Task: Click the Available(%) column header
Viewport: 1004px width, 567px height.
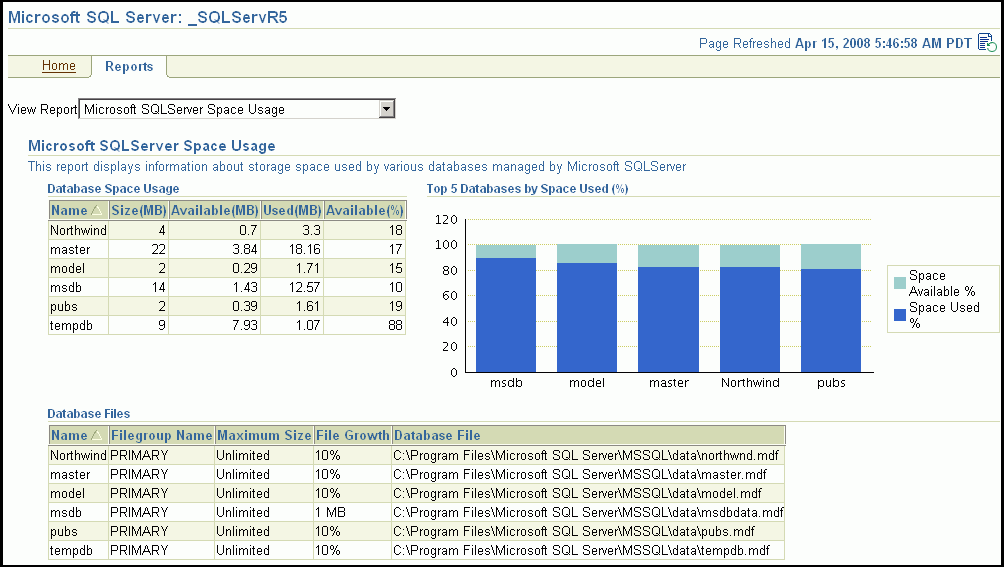Action: coord(364,211)
